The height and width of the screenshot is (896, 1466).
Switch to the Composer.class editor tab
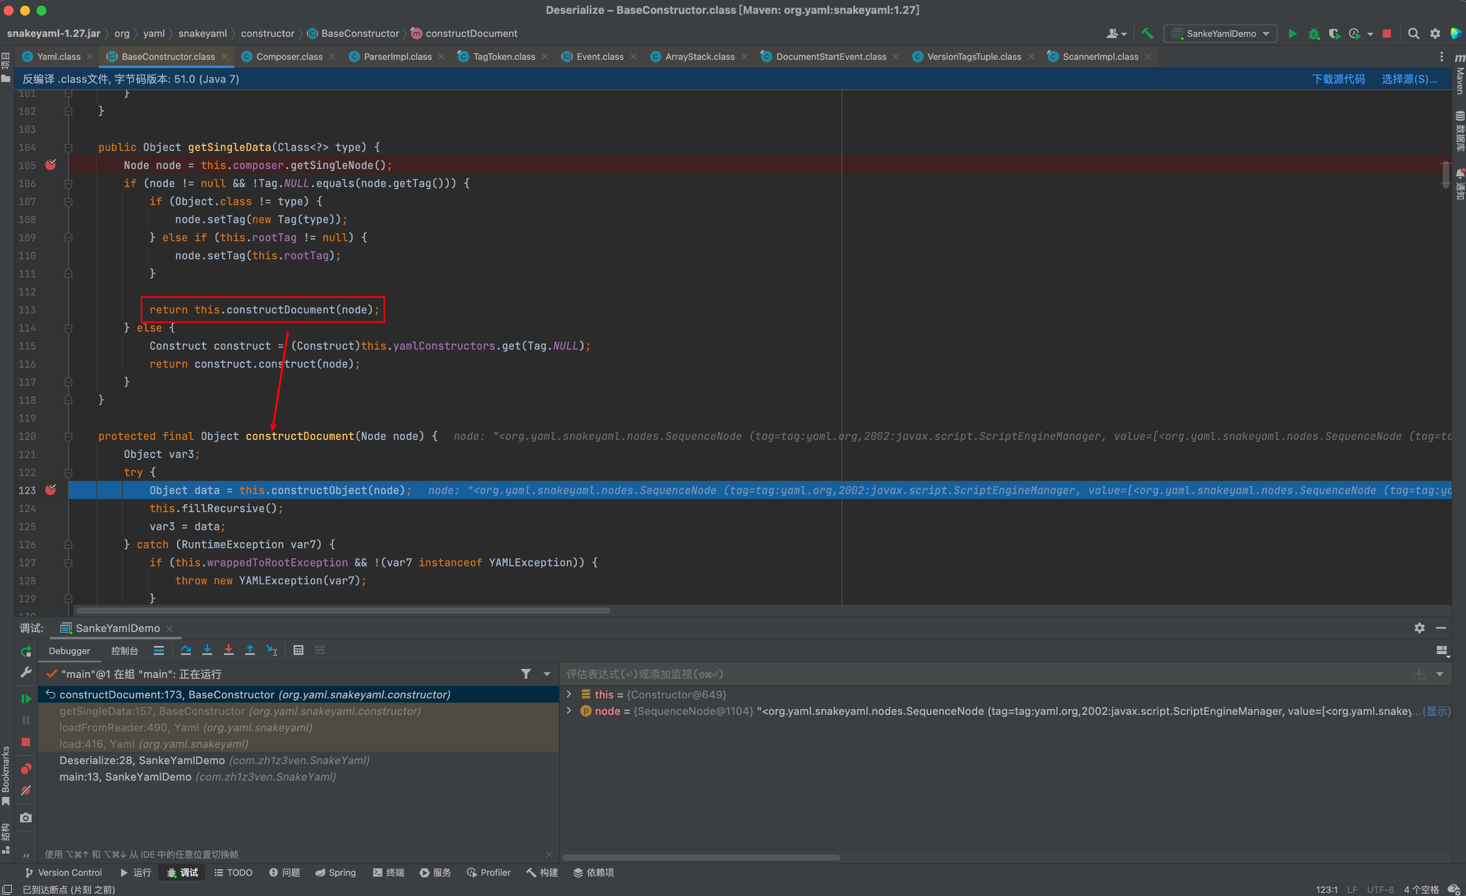pyautogui.click(x=288, y=57)
